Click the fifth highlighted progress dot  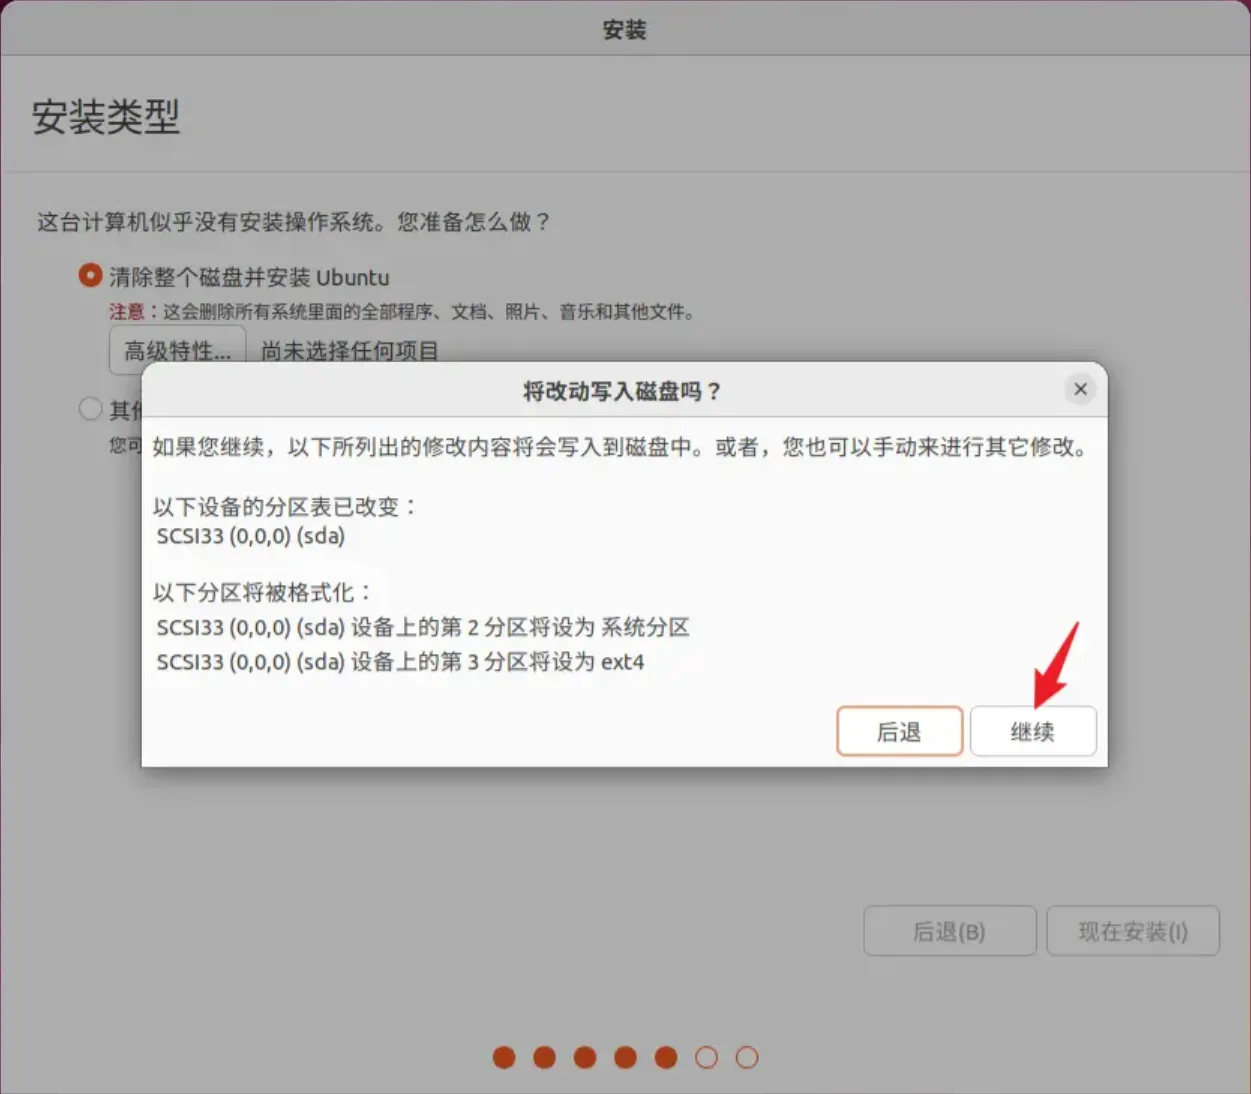click(666, 1057)
